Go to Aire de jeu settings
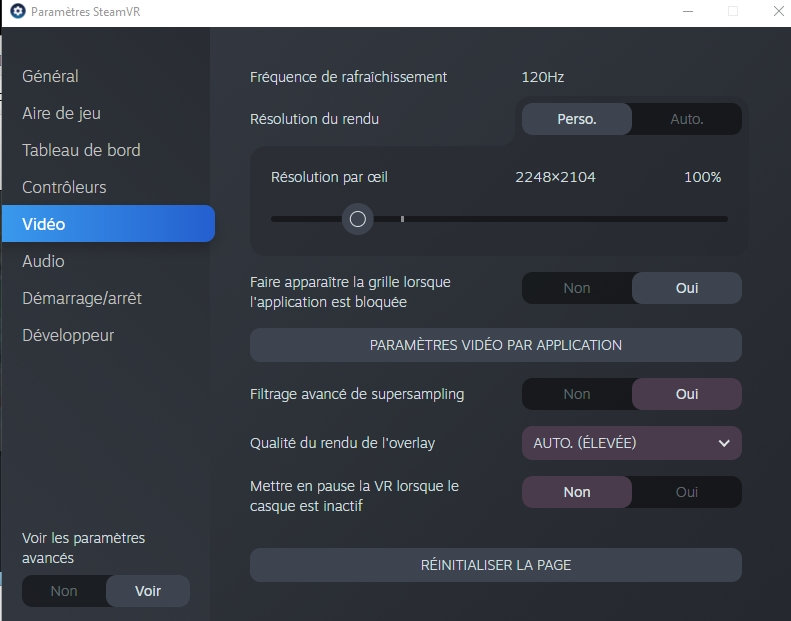 (x=61, y=113)
